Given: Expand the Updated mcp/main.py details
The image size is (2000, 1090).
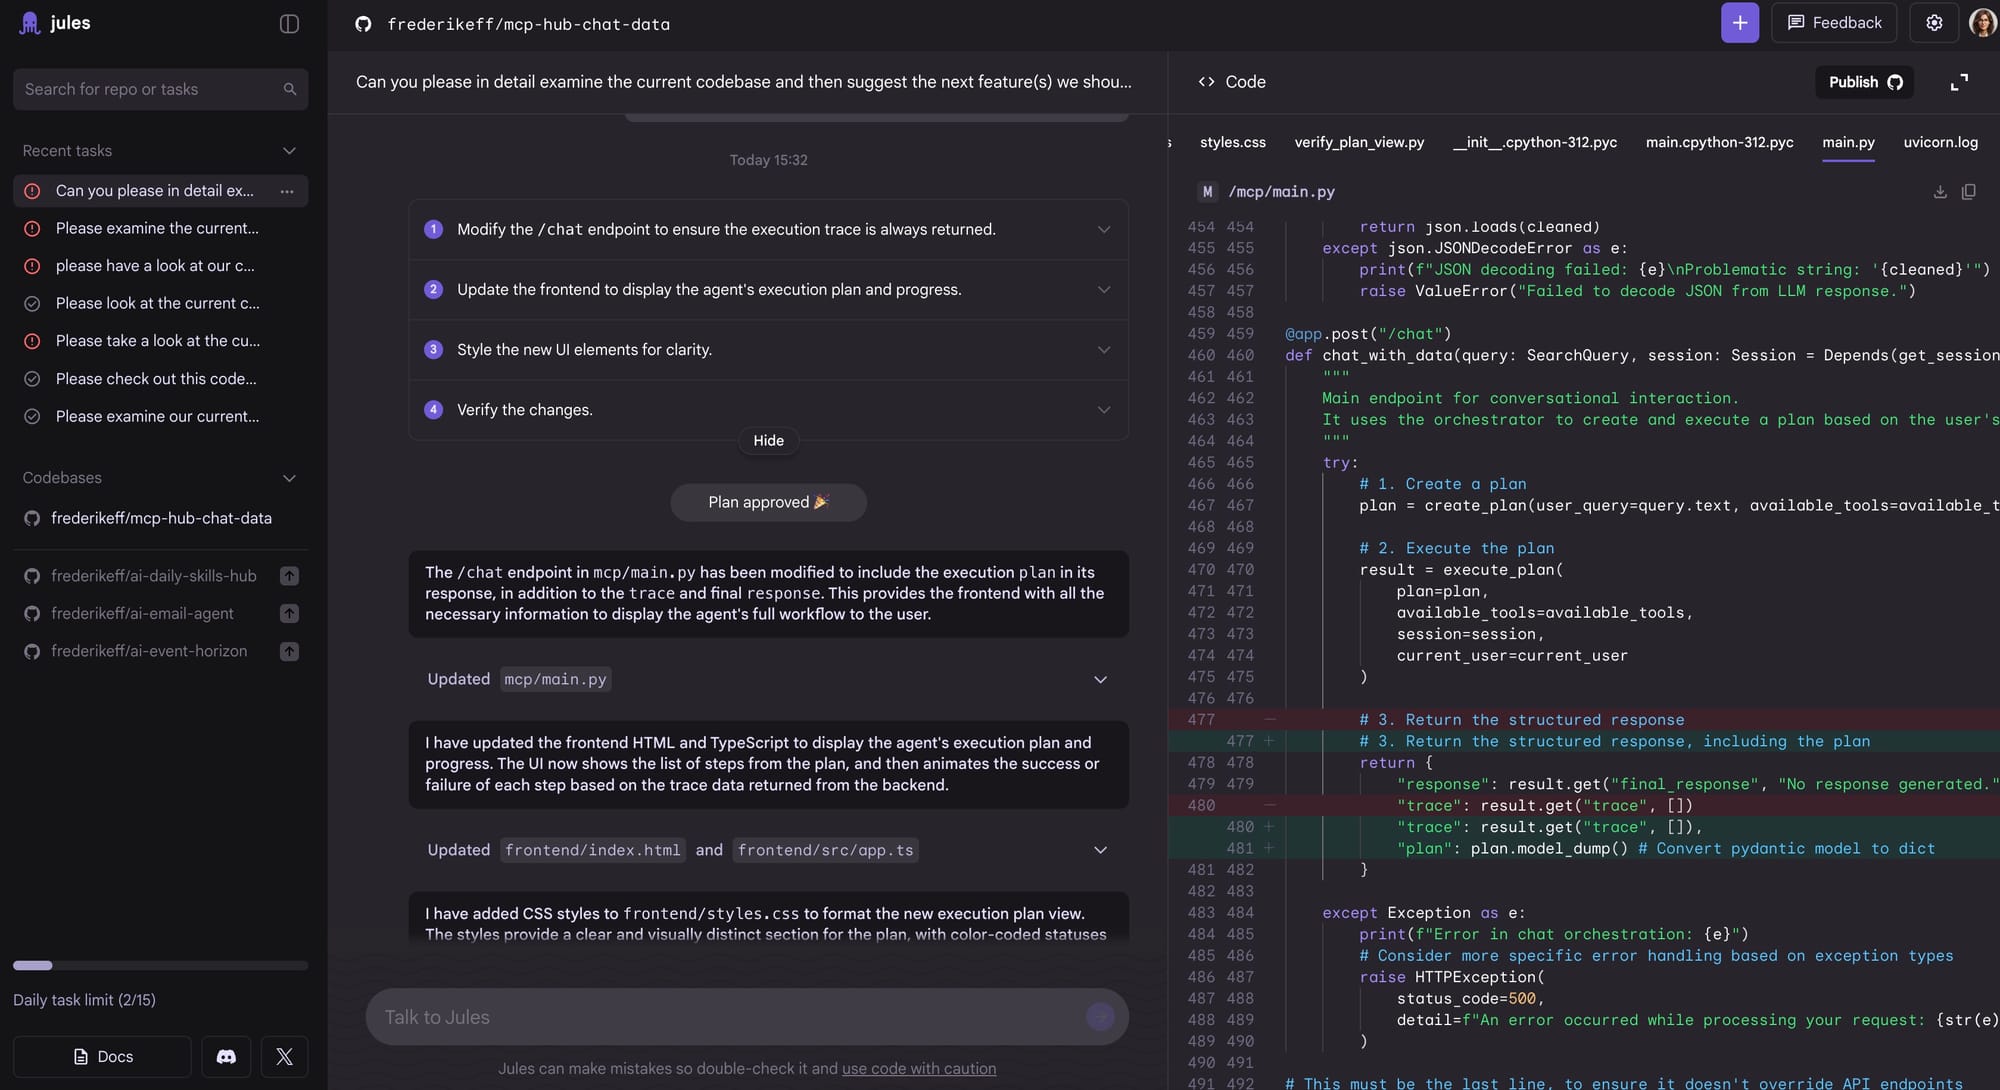Looking at the screenshot, I should coord(1100,680).
